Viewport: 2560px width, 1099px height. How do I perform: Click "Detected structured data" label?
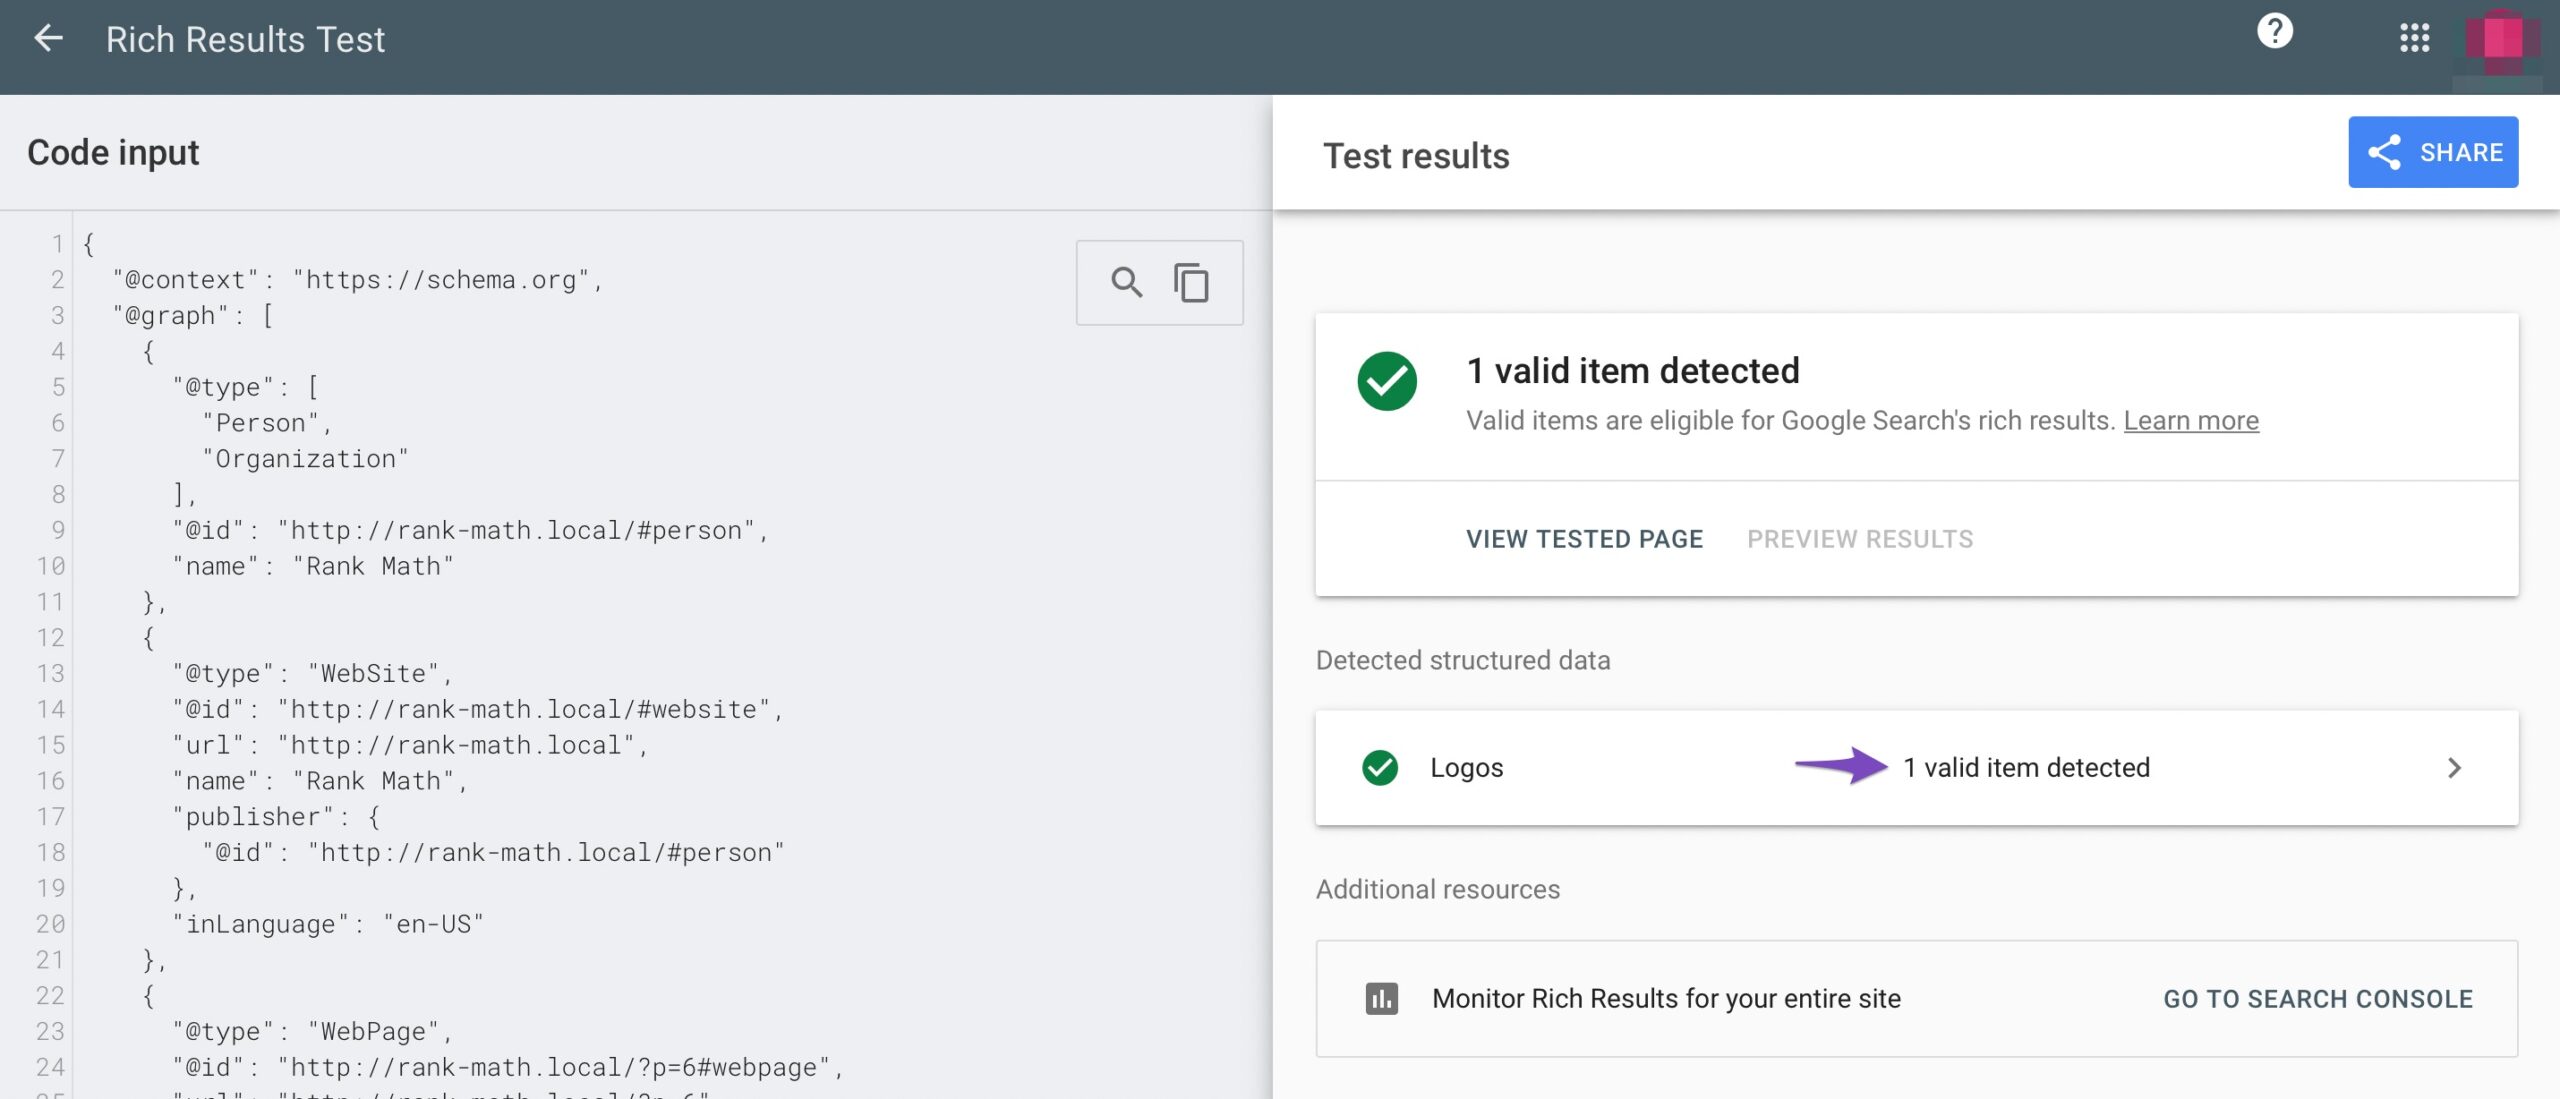click(x=1463, y=660)
